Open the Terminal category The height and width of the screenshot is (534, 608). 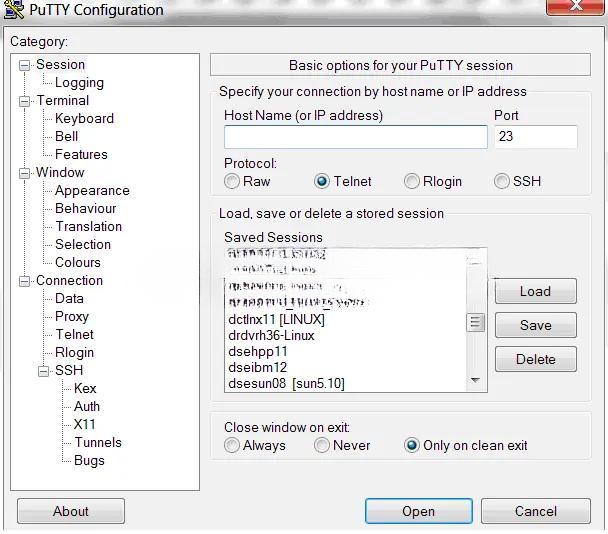(63, 100)
